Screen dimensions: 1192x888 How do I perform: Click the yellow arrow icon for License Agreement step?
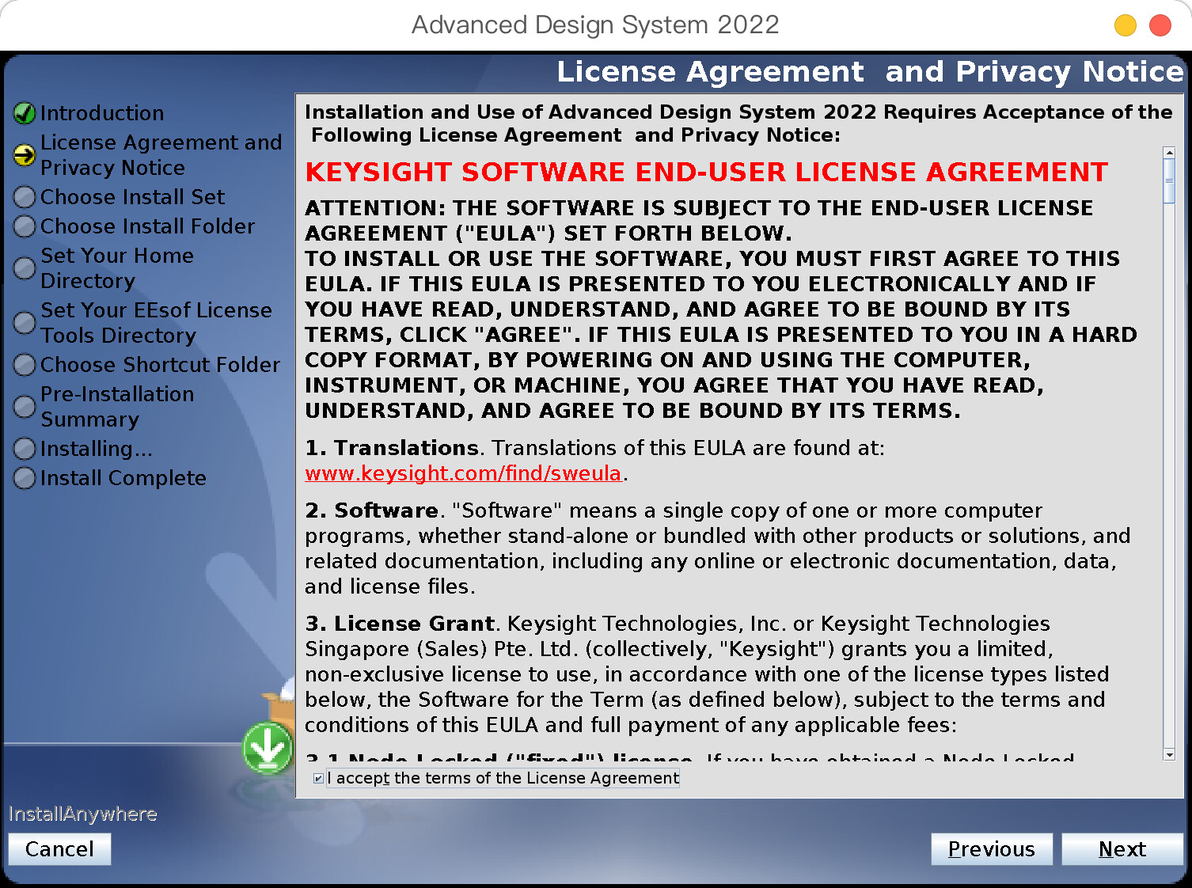24,155
